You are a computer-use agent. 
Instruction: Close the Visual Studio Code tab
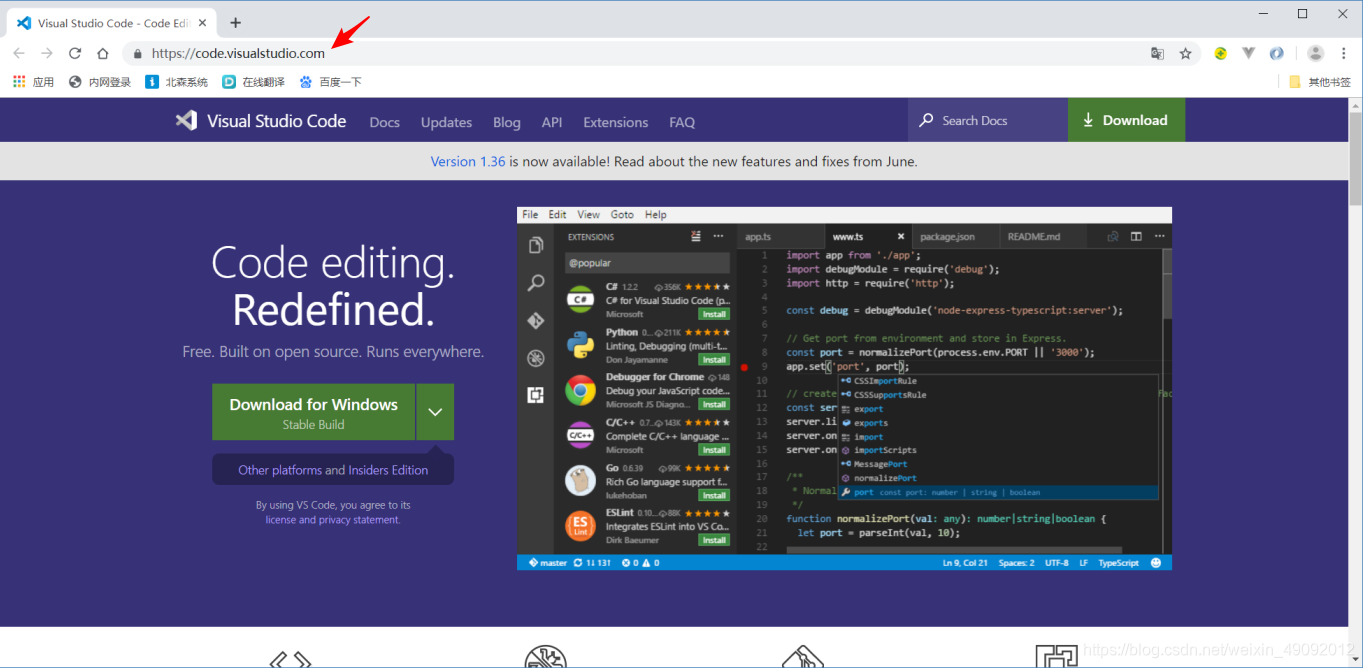click(x=203, y=22)
